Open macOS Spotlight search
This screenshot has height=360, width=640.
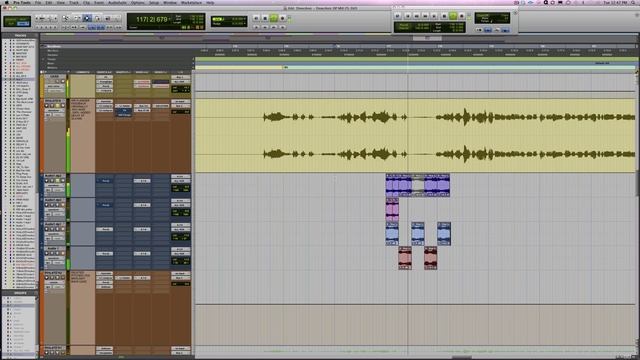(633, 2)
